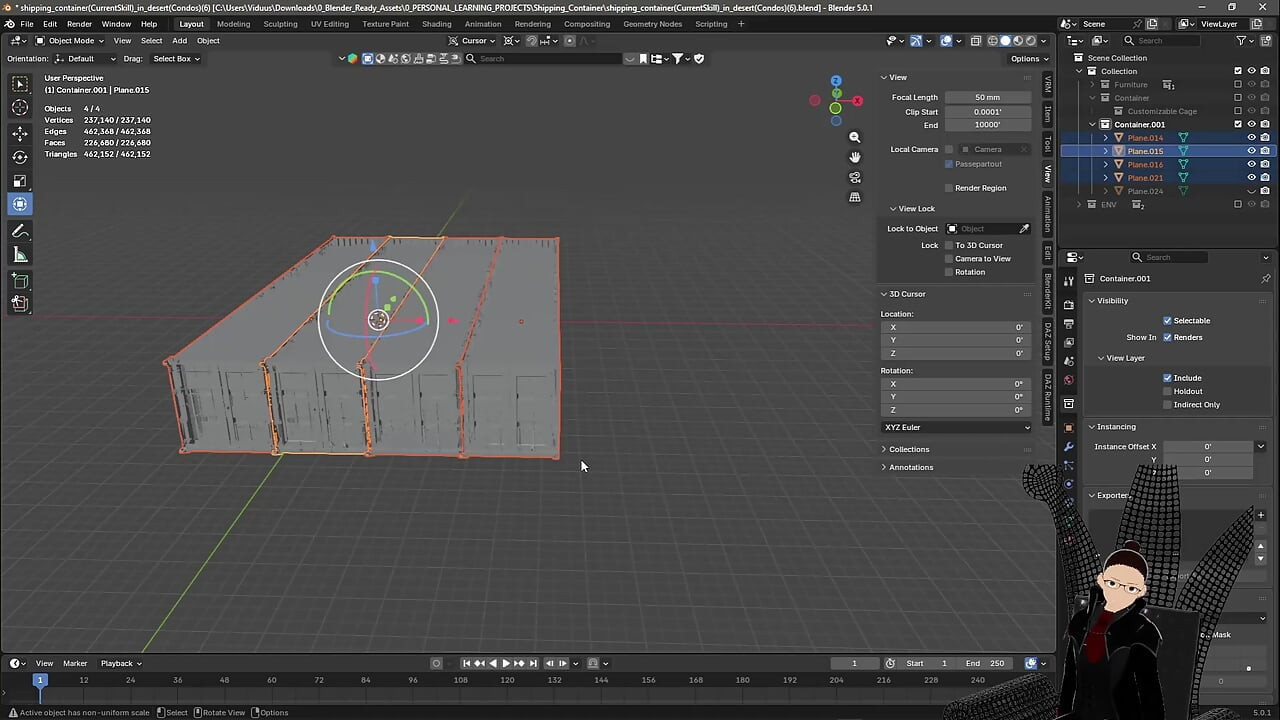
Task: Click the timeline End frame 250 field
Action: [986, 663]
